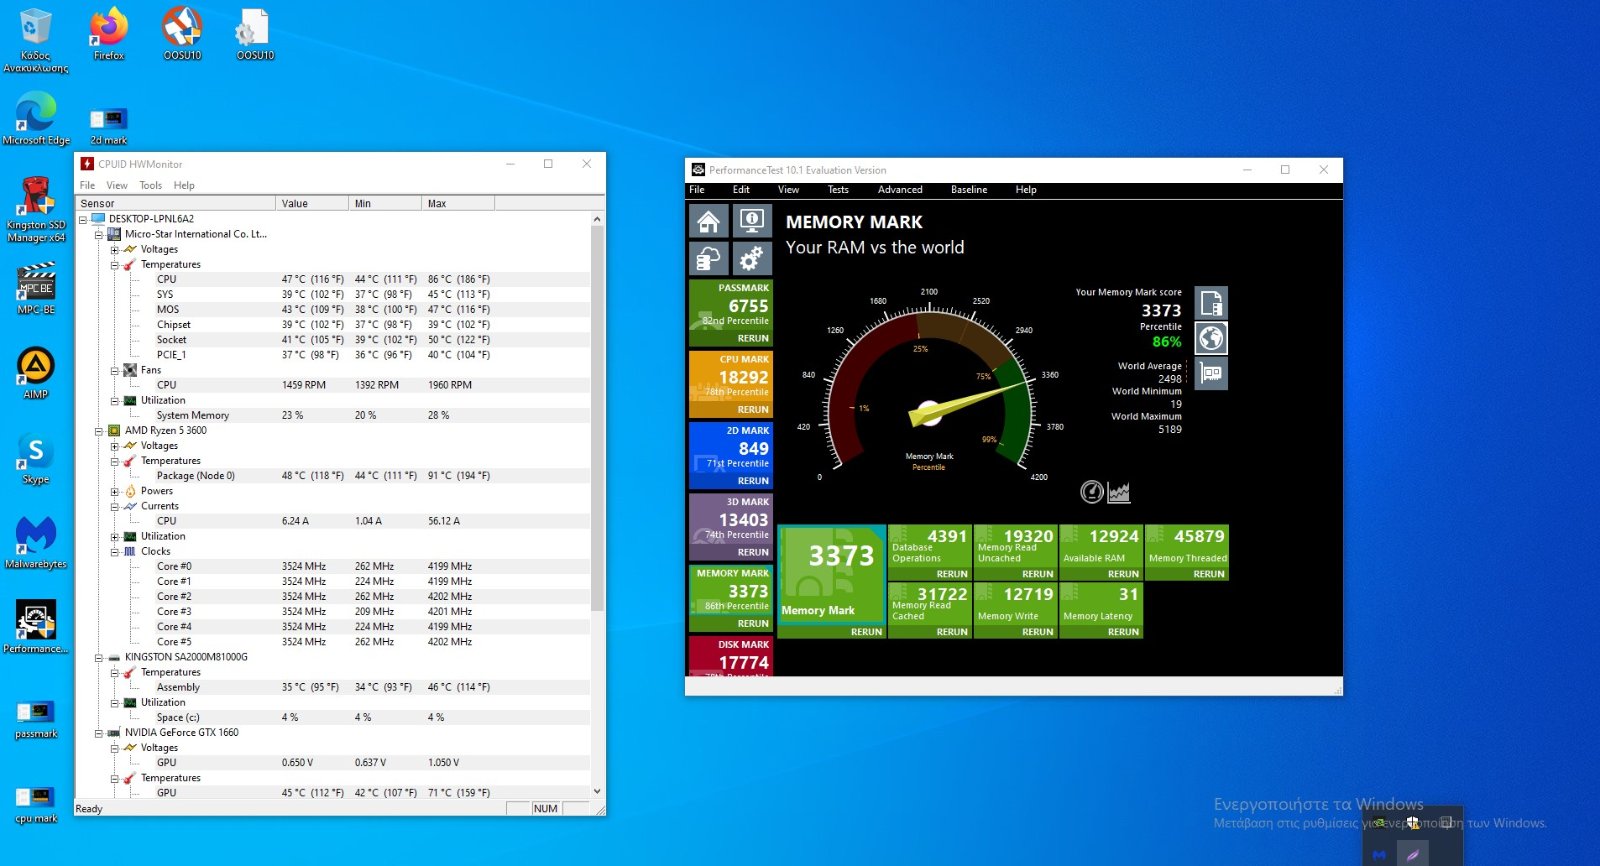
Task: Rerun the 2D MARK test
Action: point(753,481)
